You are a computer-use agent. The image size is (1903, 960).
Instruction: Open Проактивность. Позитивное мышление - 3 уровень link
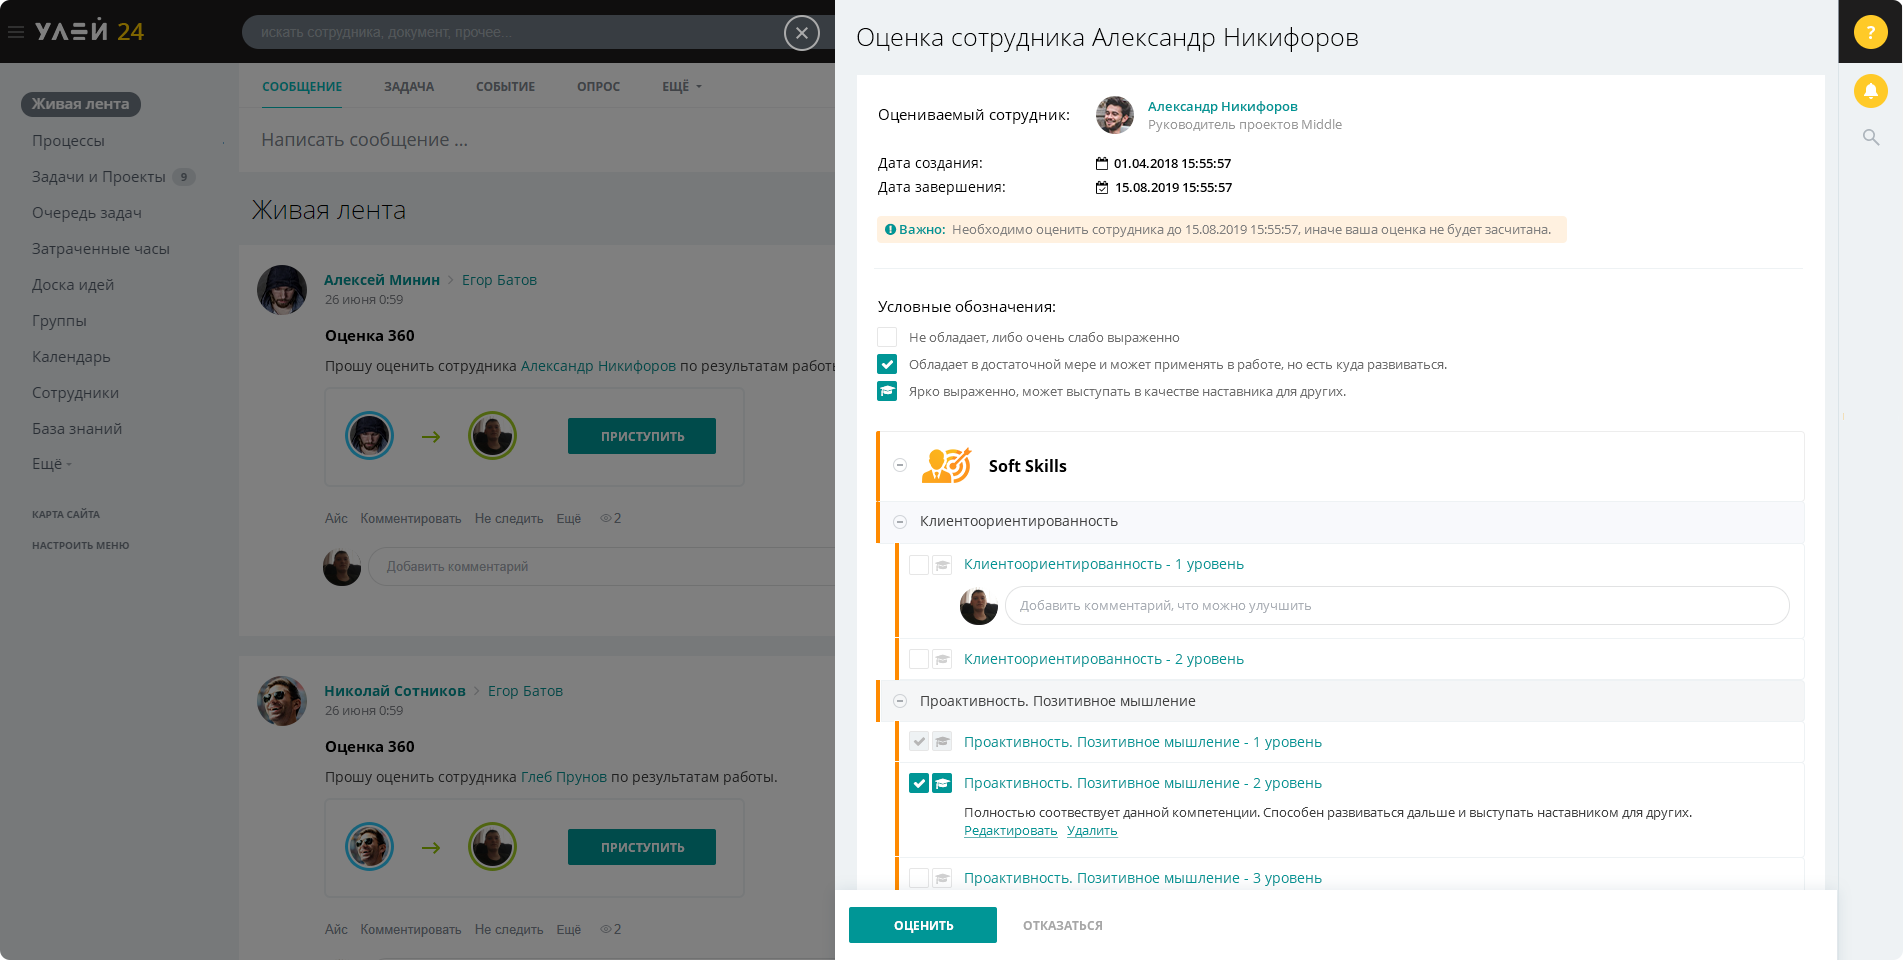1143,878
